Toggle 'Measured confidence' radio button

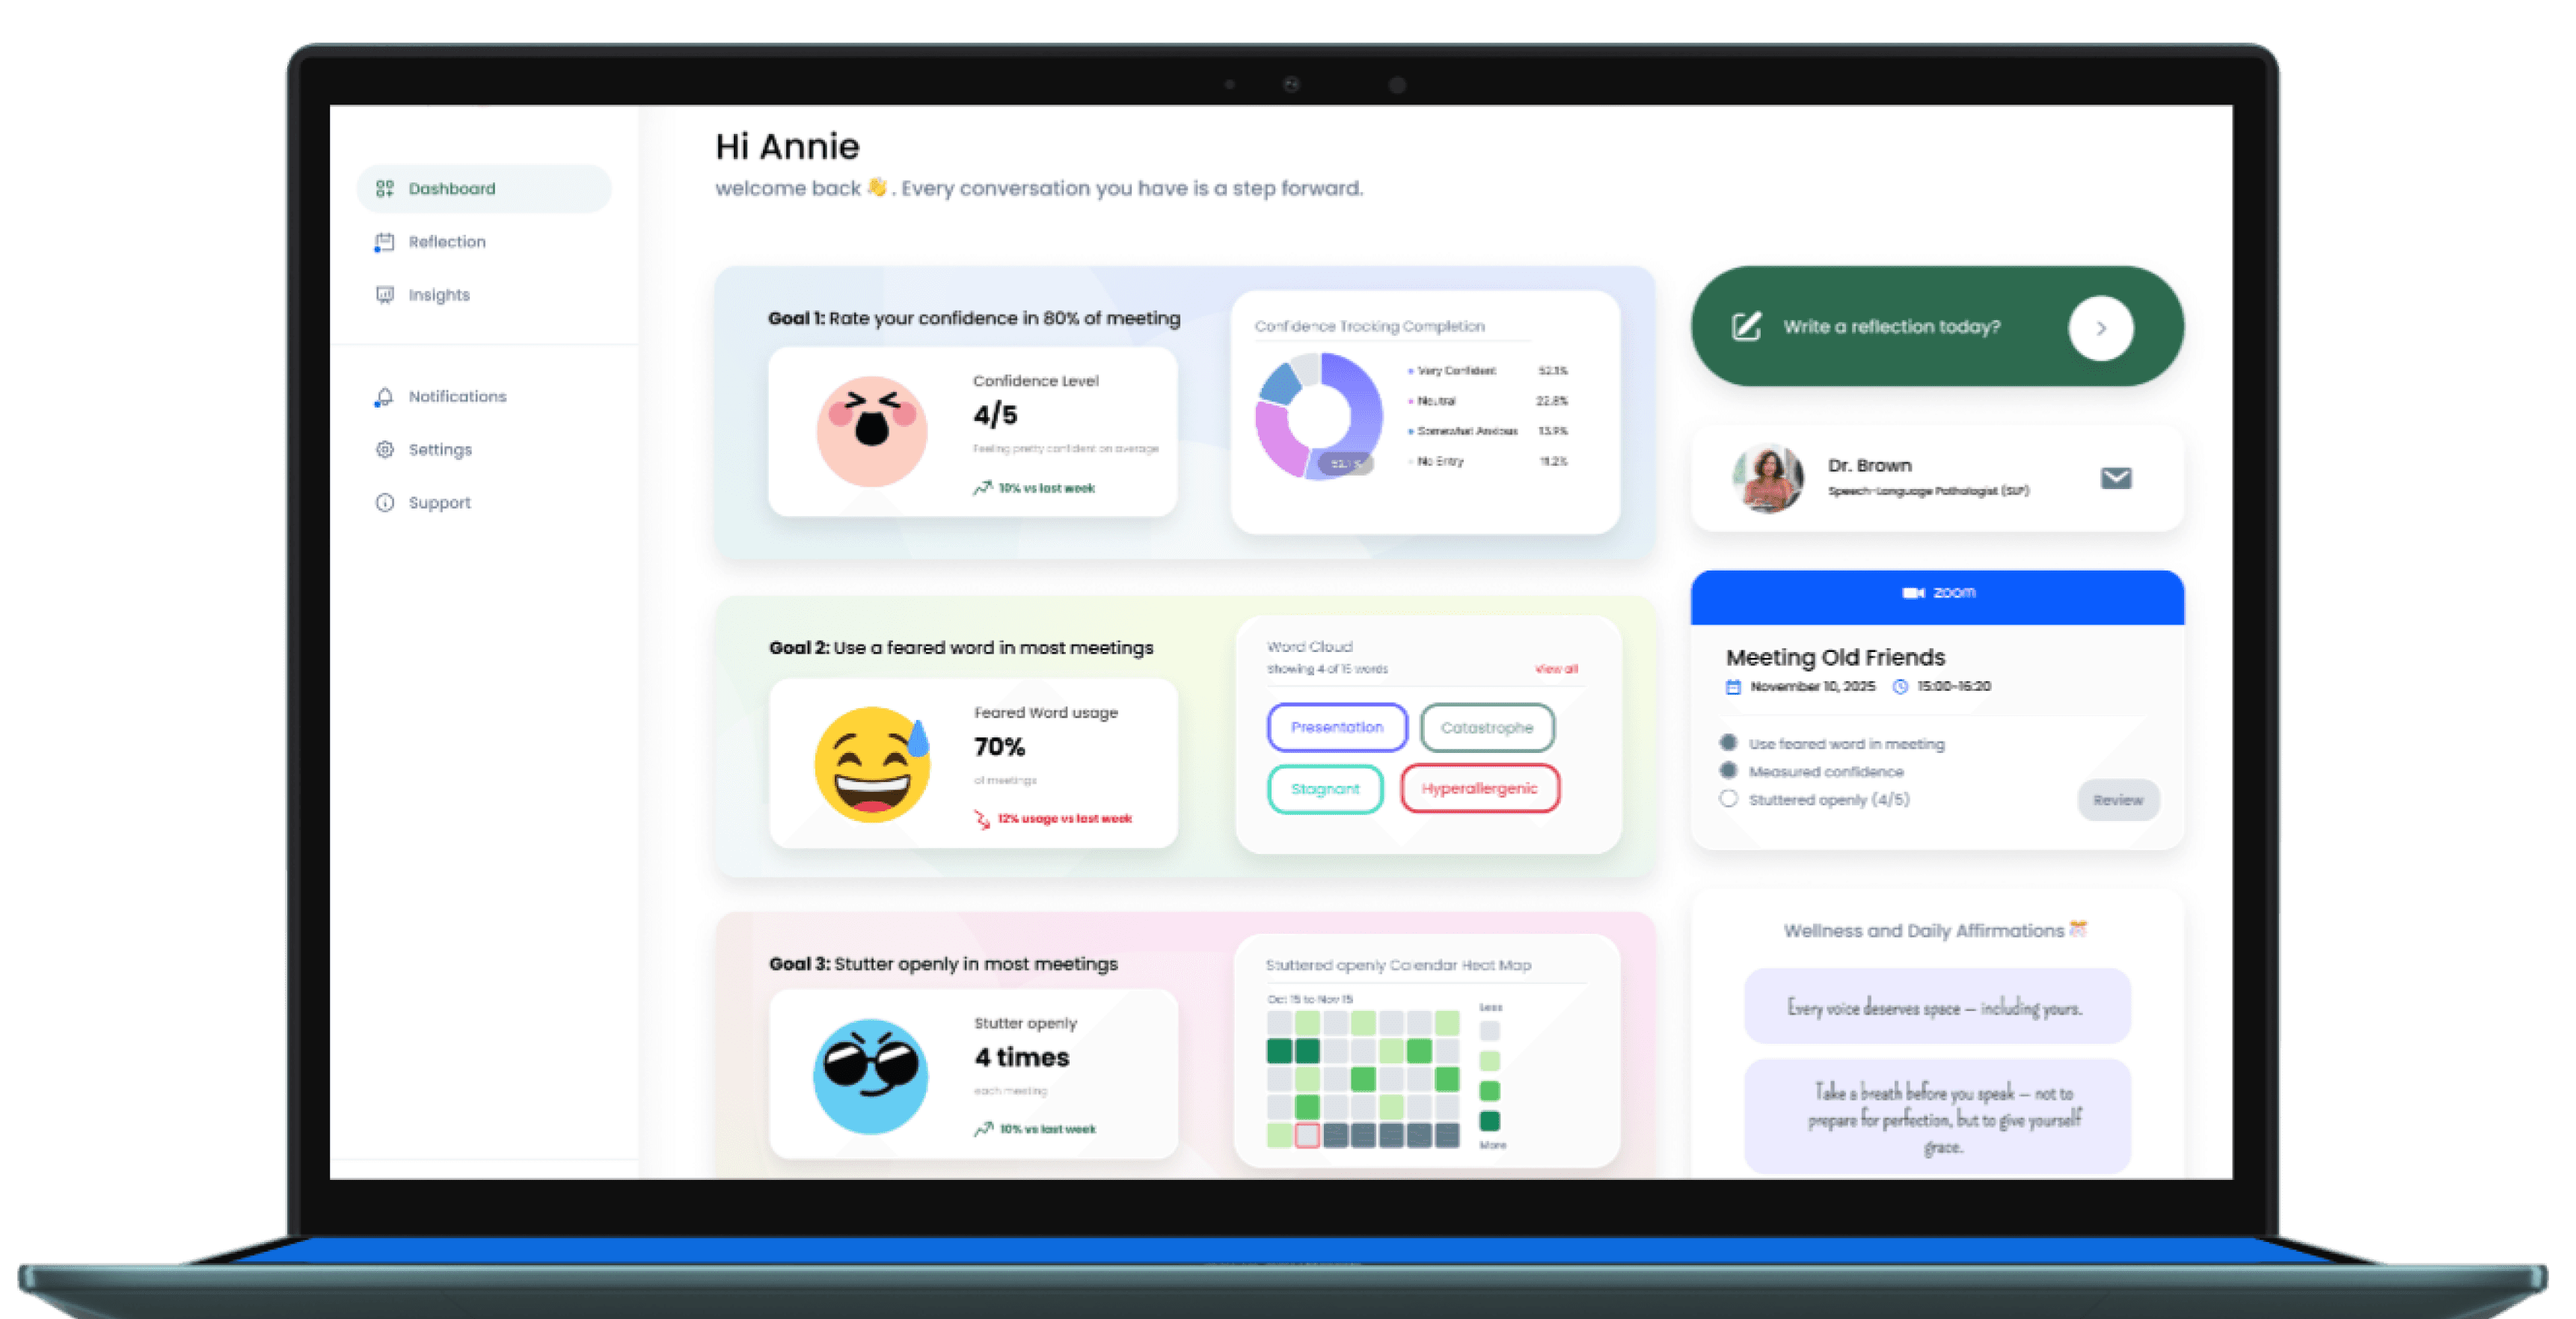tap(1728, 771)
